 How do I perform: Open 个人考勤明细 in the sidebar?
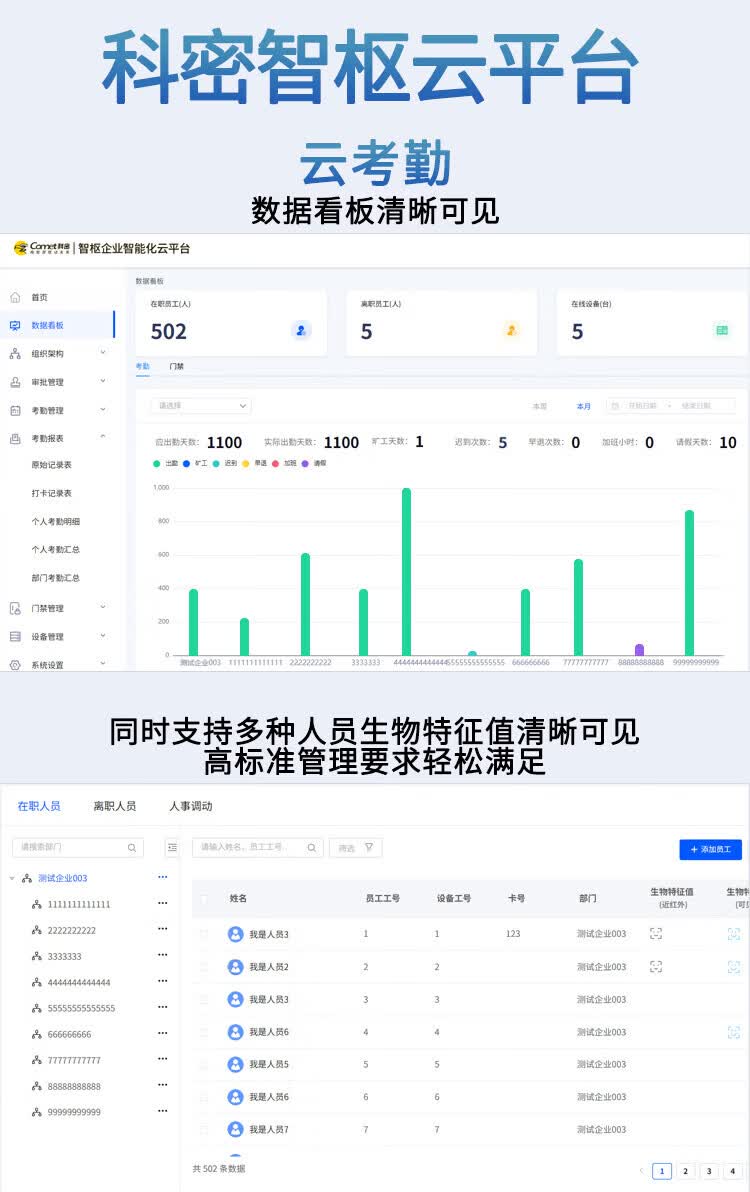pyautogui.click(x=55, y=522)
